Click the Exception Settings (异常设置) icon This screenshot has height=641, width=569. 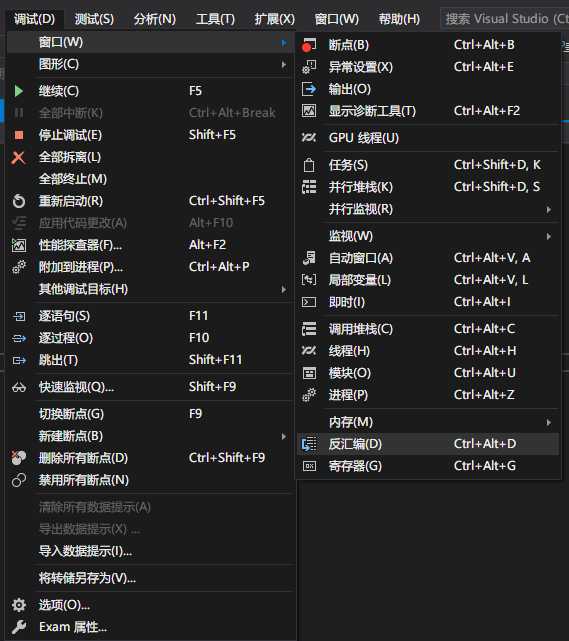pyautogui.click(x=309, y=67)
